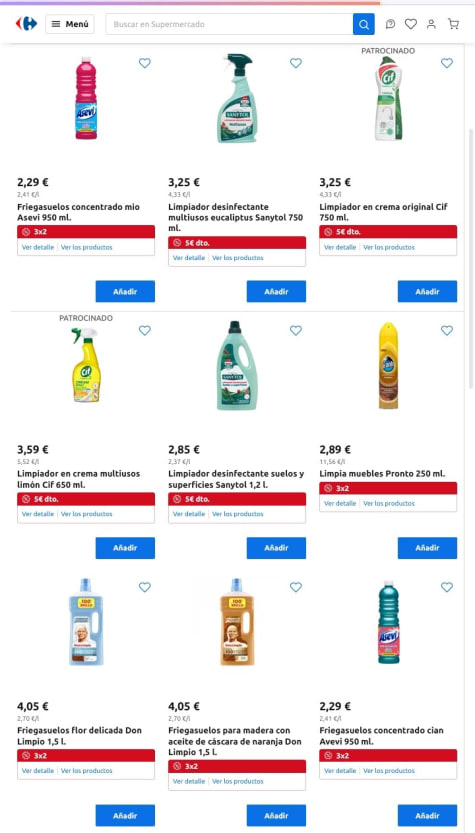Open the user account icon
The height and width of the screenshot is (833, 475).
[431, 24]
